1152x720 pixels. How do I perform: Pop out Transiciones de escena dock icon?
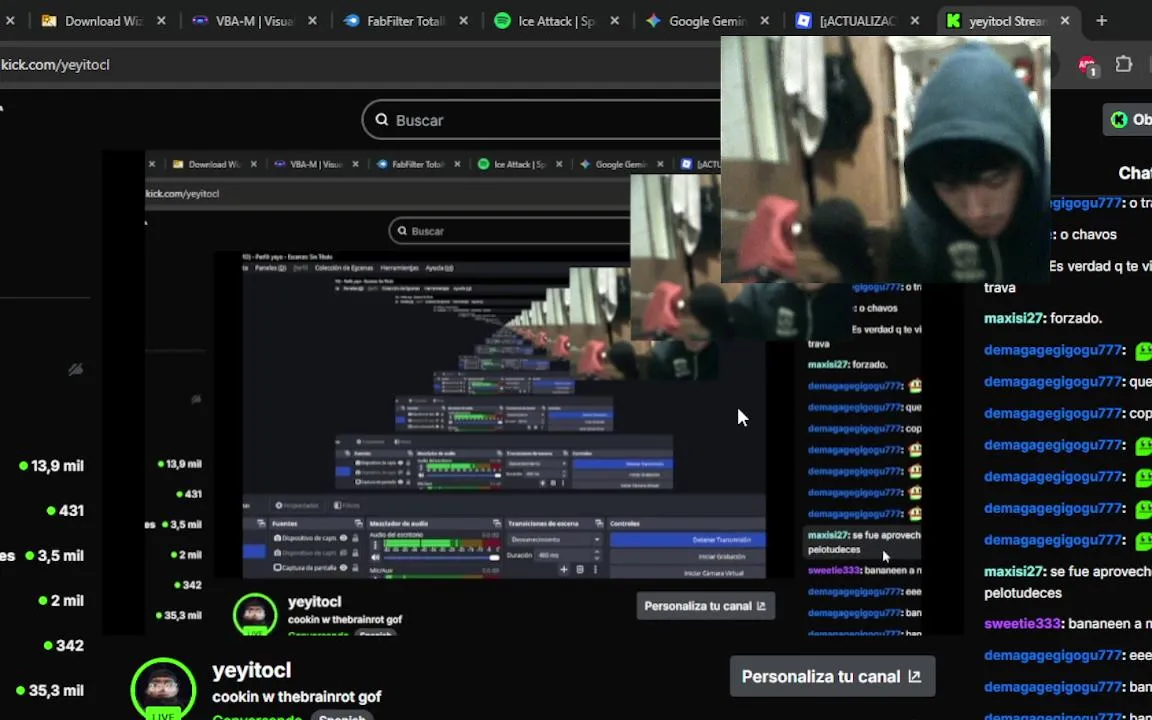pos(599,524)
